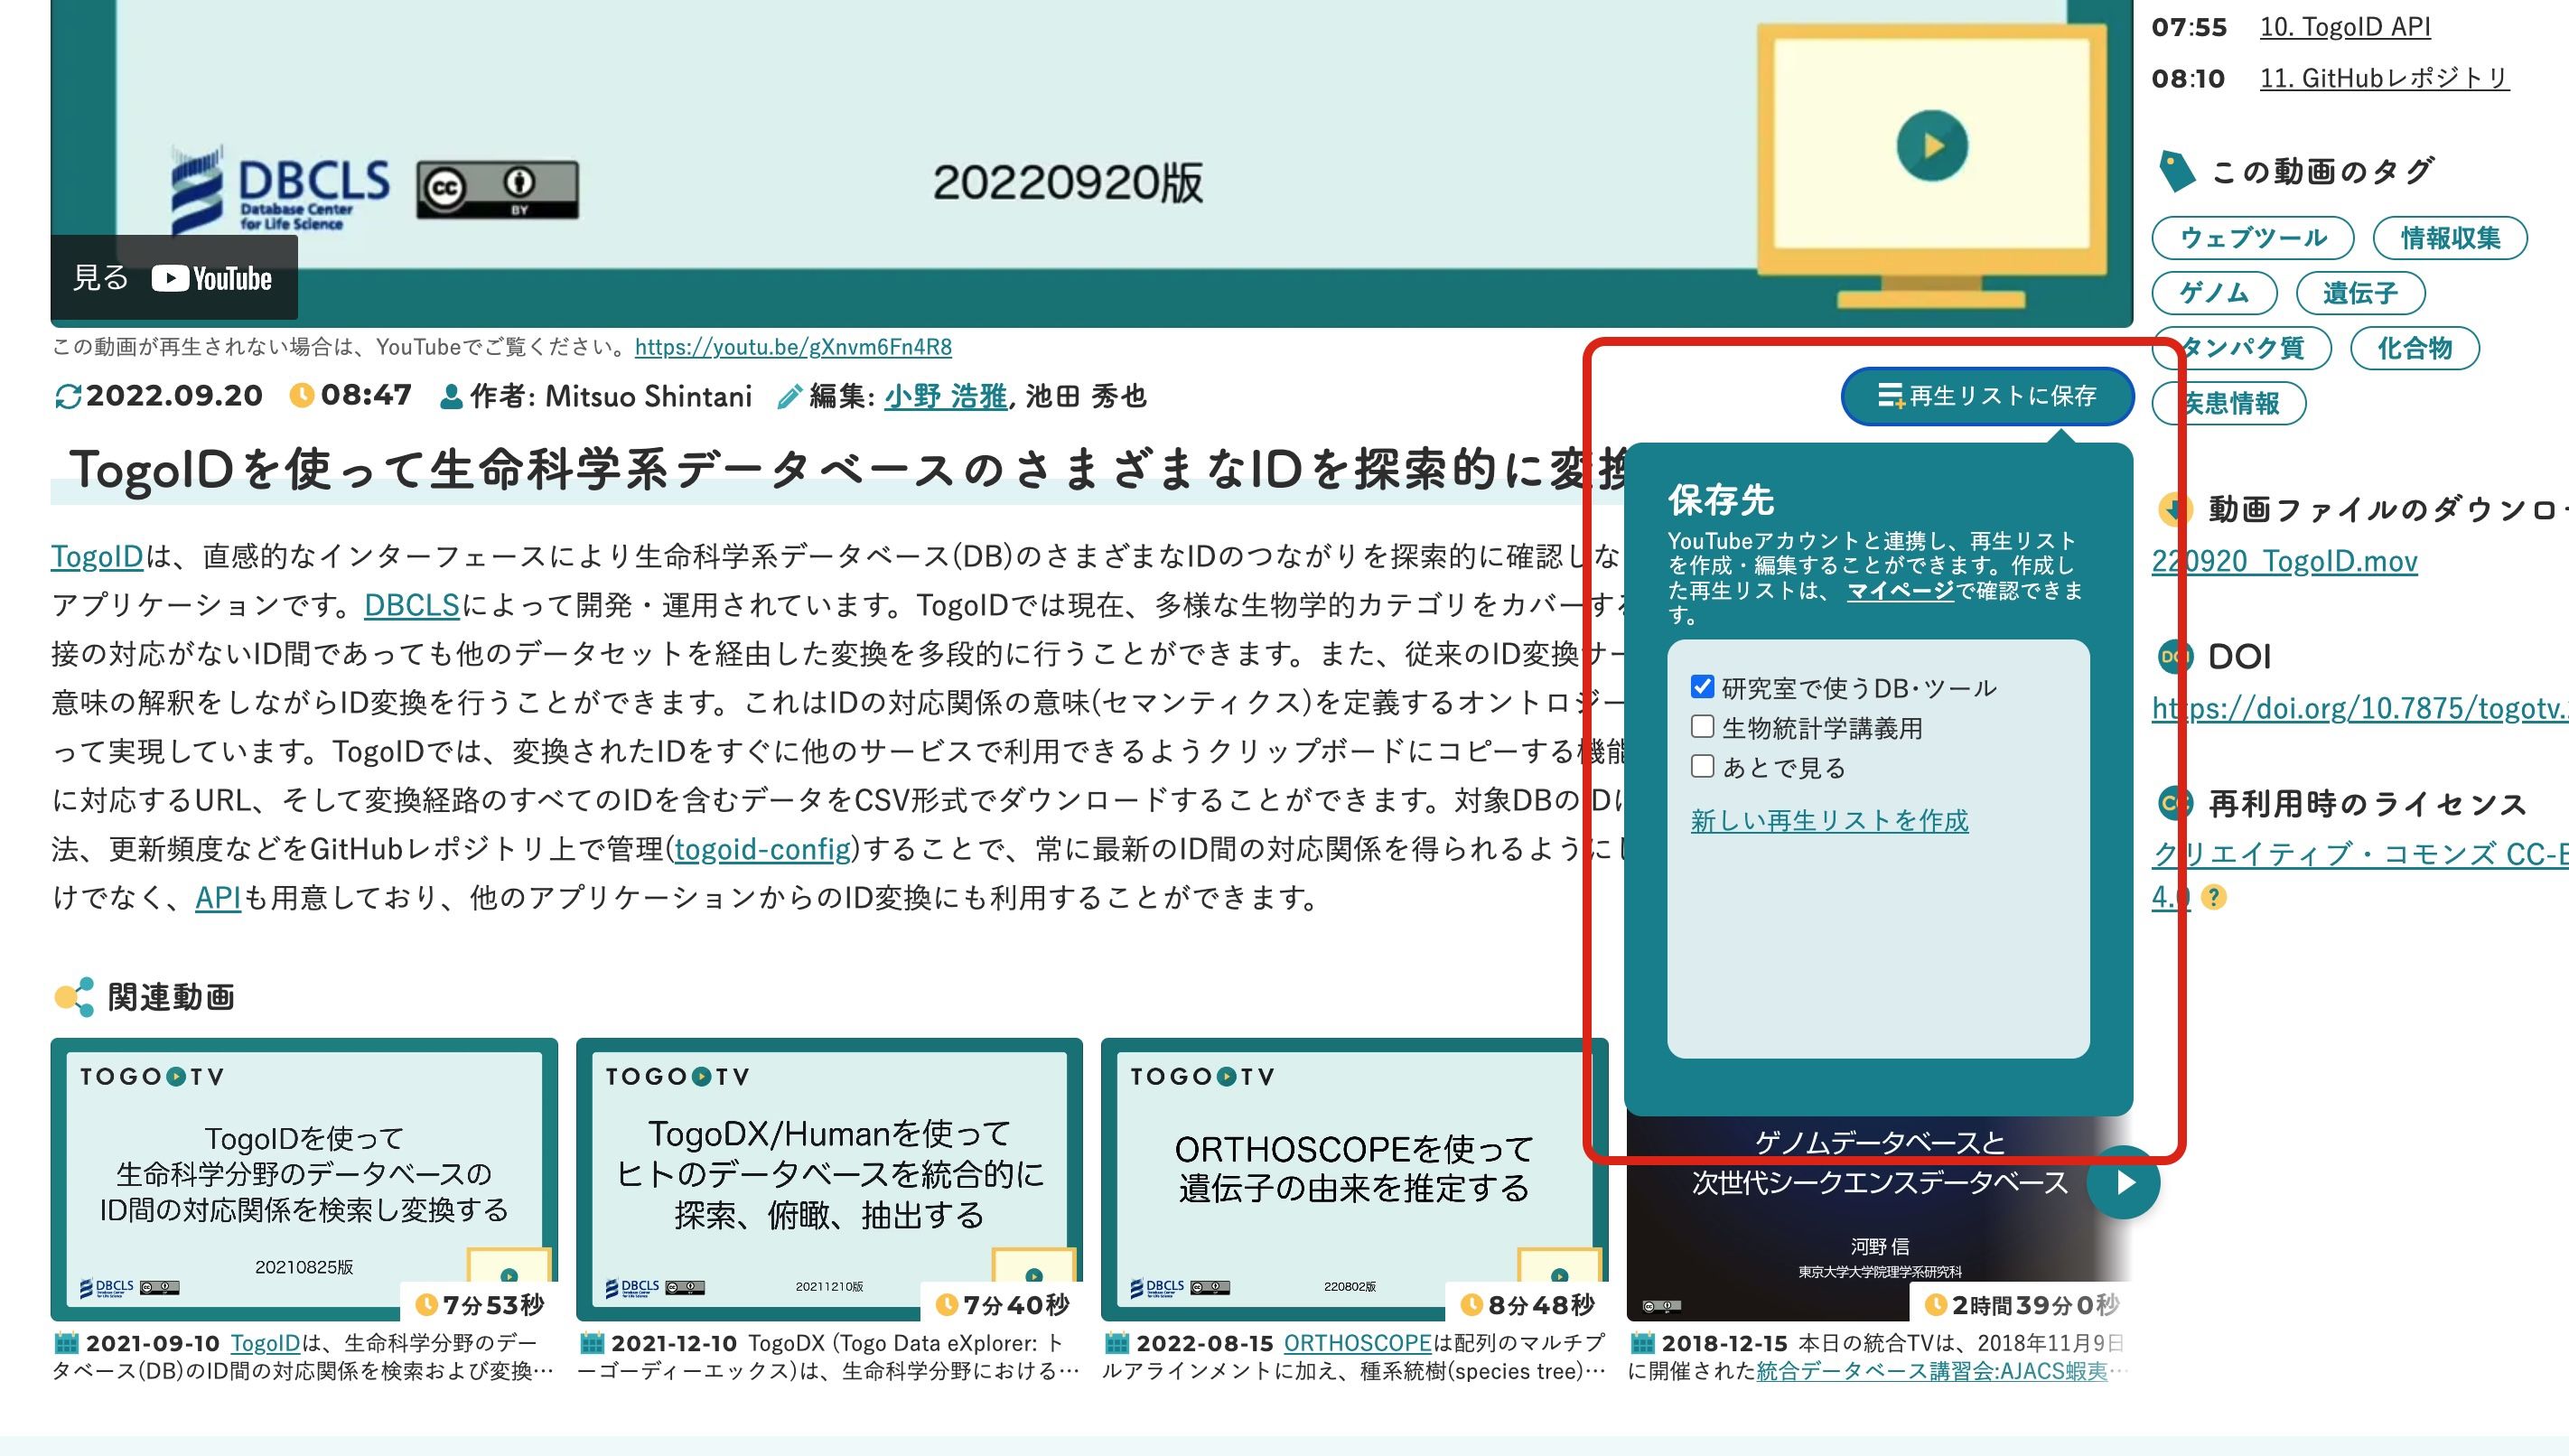Open the ORTHOSCOPE related video thumbnail
Screen dimensions: 2569x1456
click(1354, 1170)
